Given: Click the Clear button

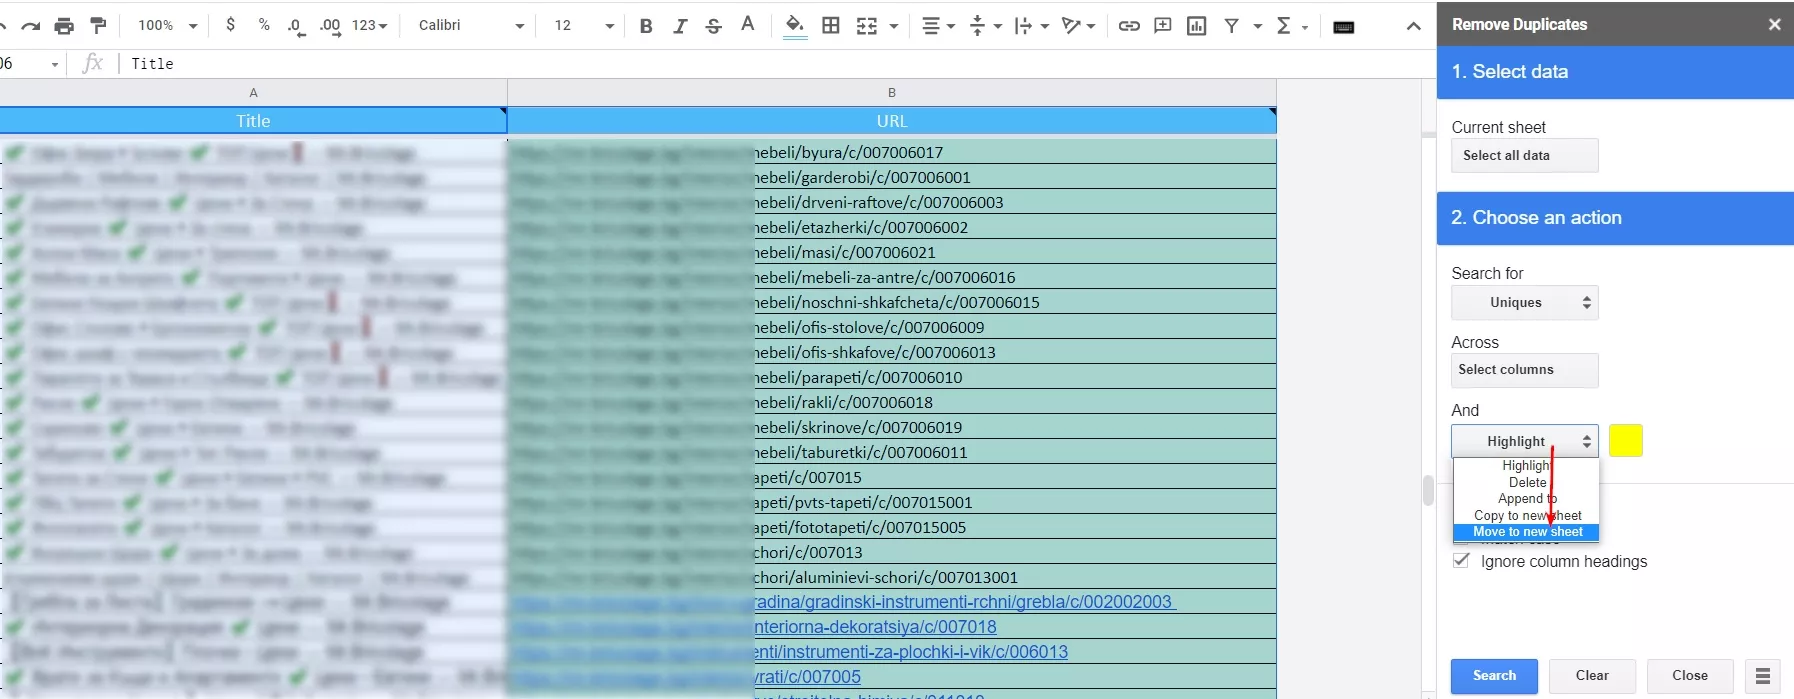Looking at the screenshot, I should (x=1592, y=676).
